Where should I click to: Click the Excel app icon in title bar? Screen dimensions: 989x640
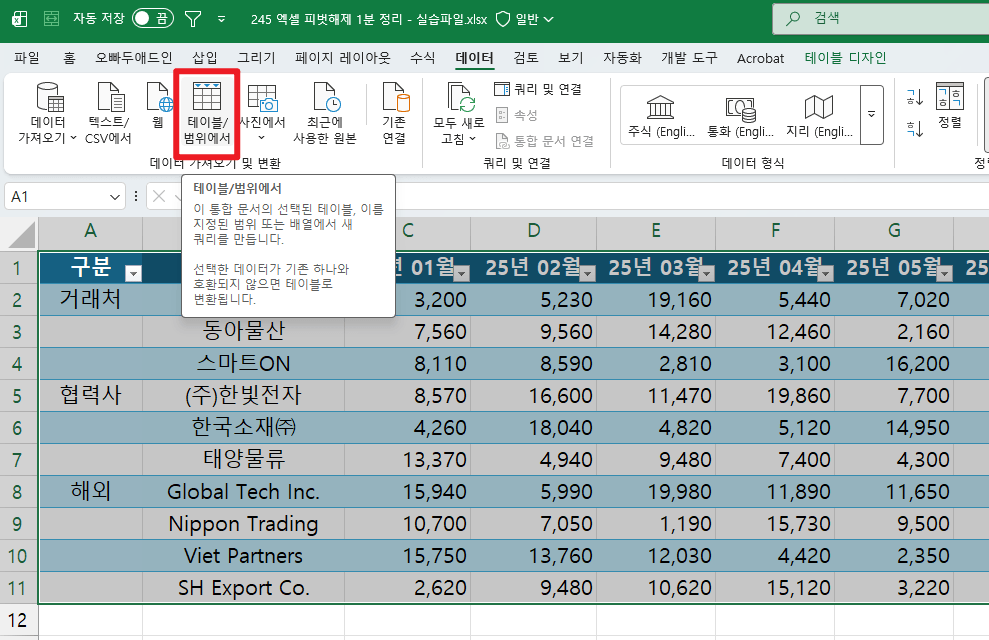[x=20, y=19]
